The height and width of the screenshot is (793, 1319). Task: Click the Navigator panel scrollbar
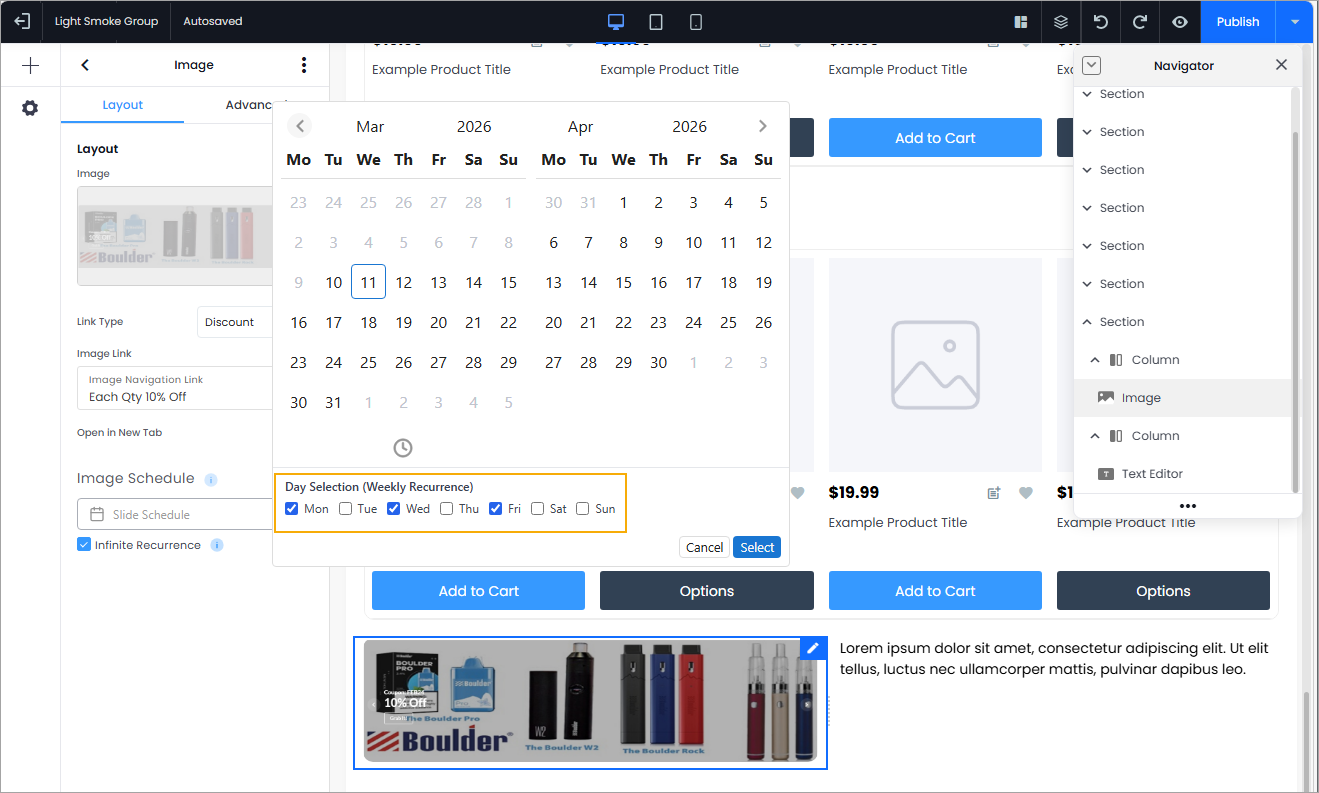[1296, 312]
